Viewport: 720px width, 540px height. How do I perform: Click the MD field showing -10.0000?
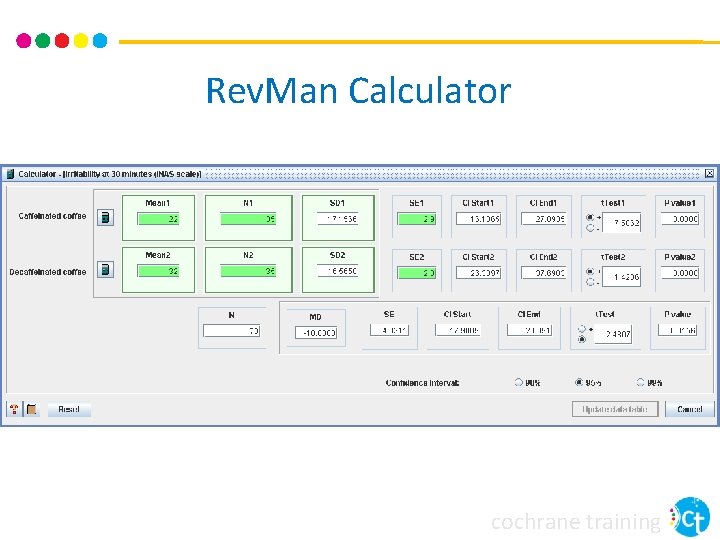coord(316,333)
